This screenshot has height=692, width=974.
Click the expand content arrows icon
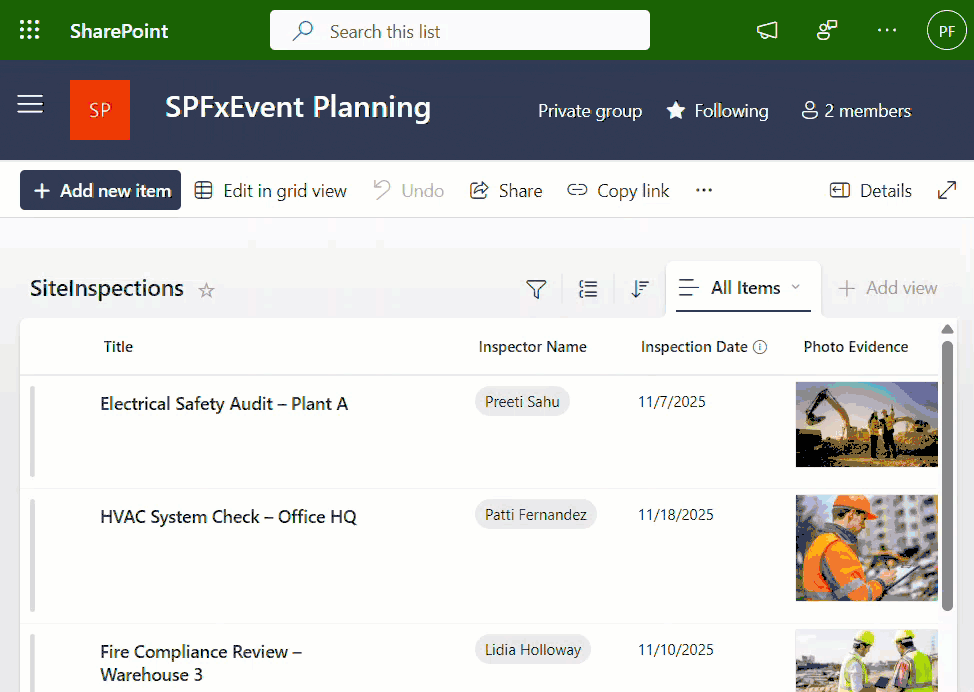click(947, 190)
